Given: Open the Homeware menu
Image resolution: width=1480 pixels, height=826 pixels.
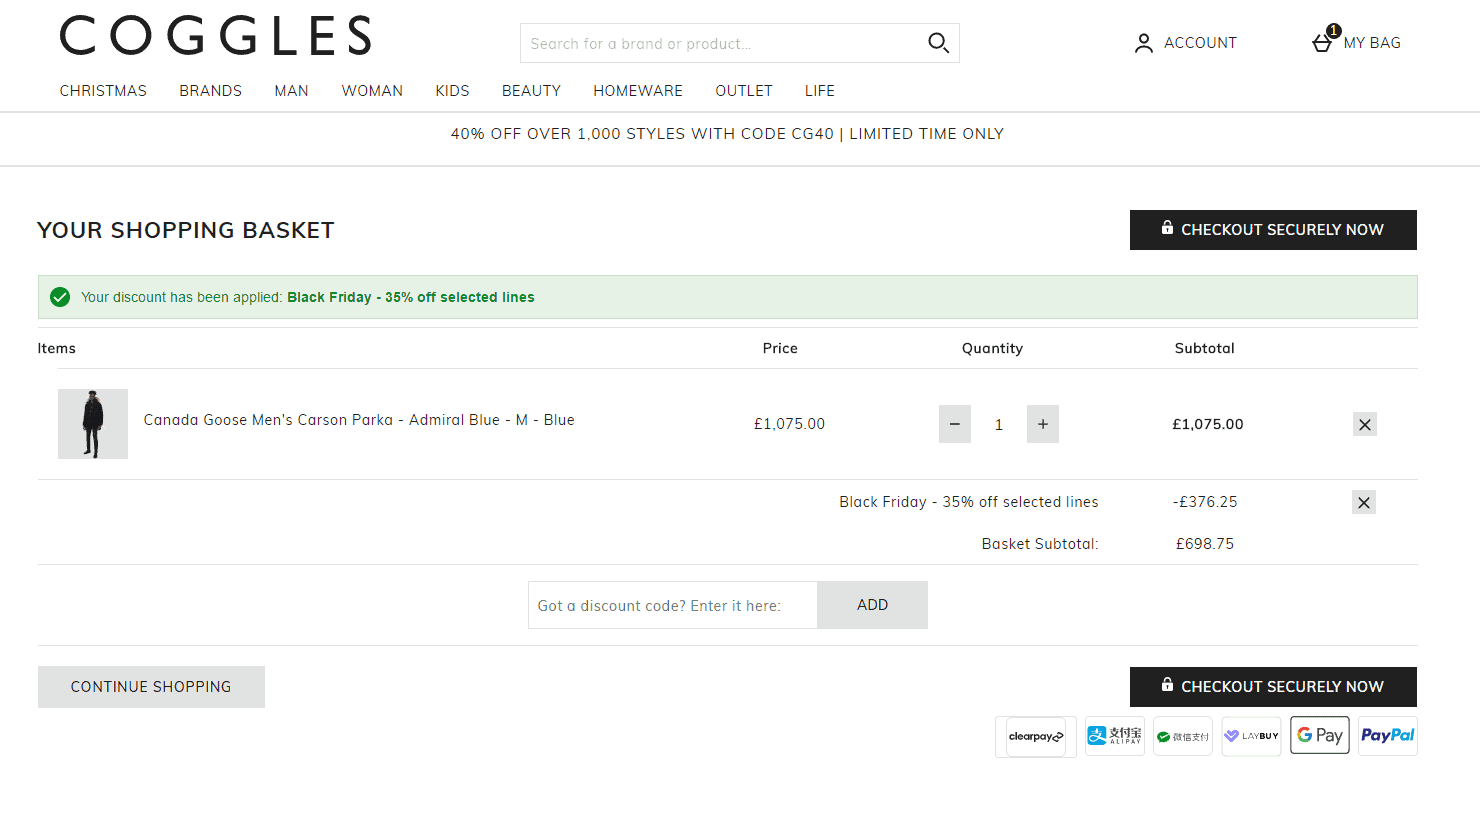Looking at the screenshot, I should pyautogui.click(x=638, y=91).
